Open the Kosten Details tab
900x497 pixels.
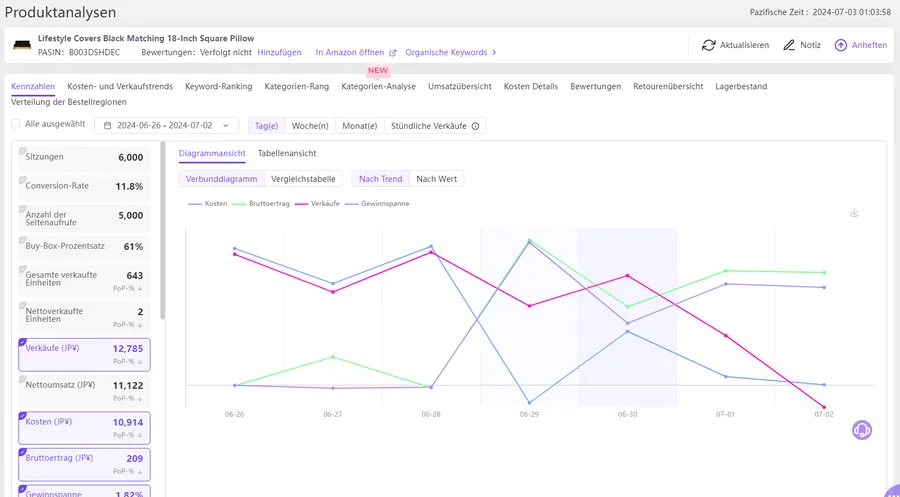[531, 87]
